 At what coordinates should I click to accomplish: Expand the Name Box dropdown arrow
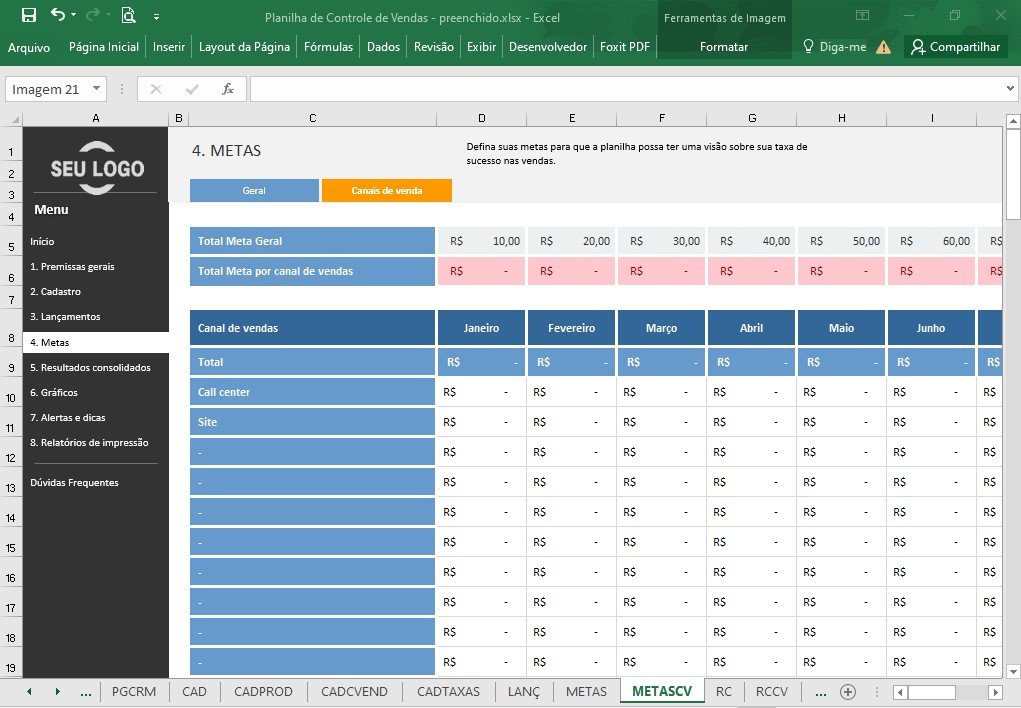[96, 89]
